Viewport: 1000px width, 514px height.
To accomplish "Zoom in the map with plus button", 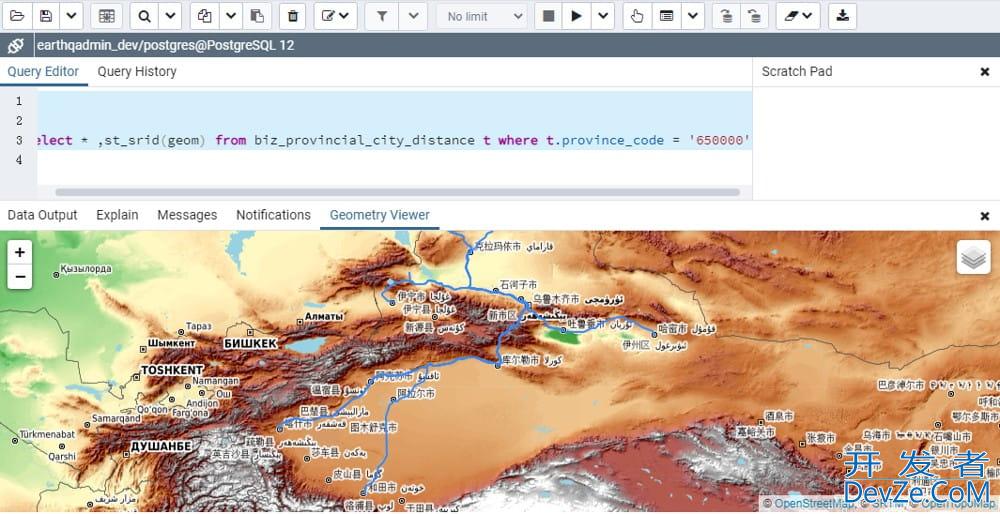I will [20, 252].
